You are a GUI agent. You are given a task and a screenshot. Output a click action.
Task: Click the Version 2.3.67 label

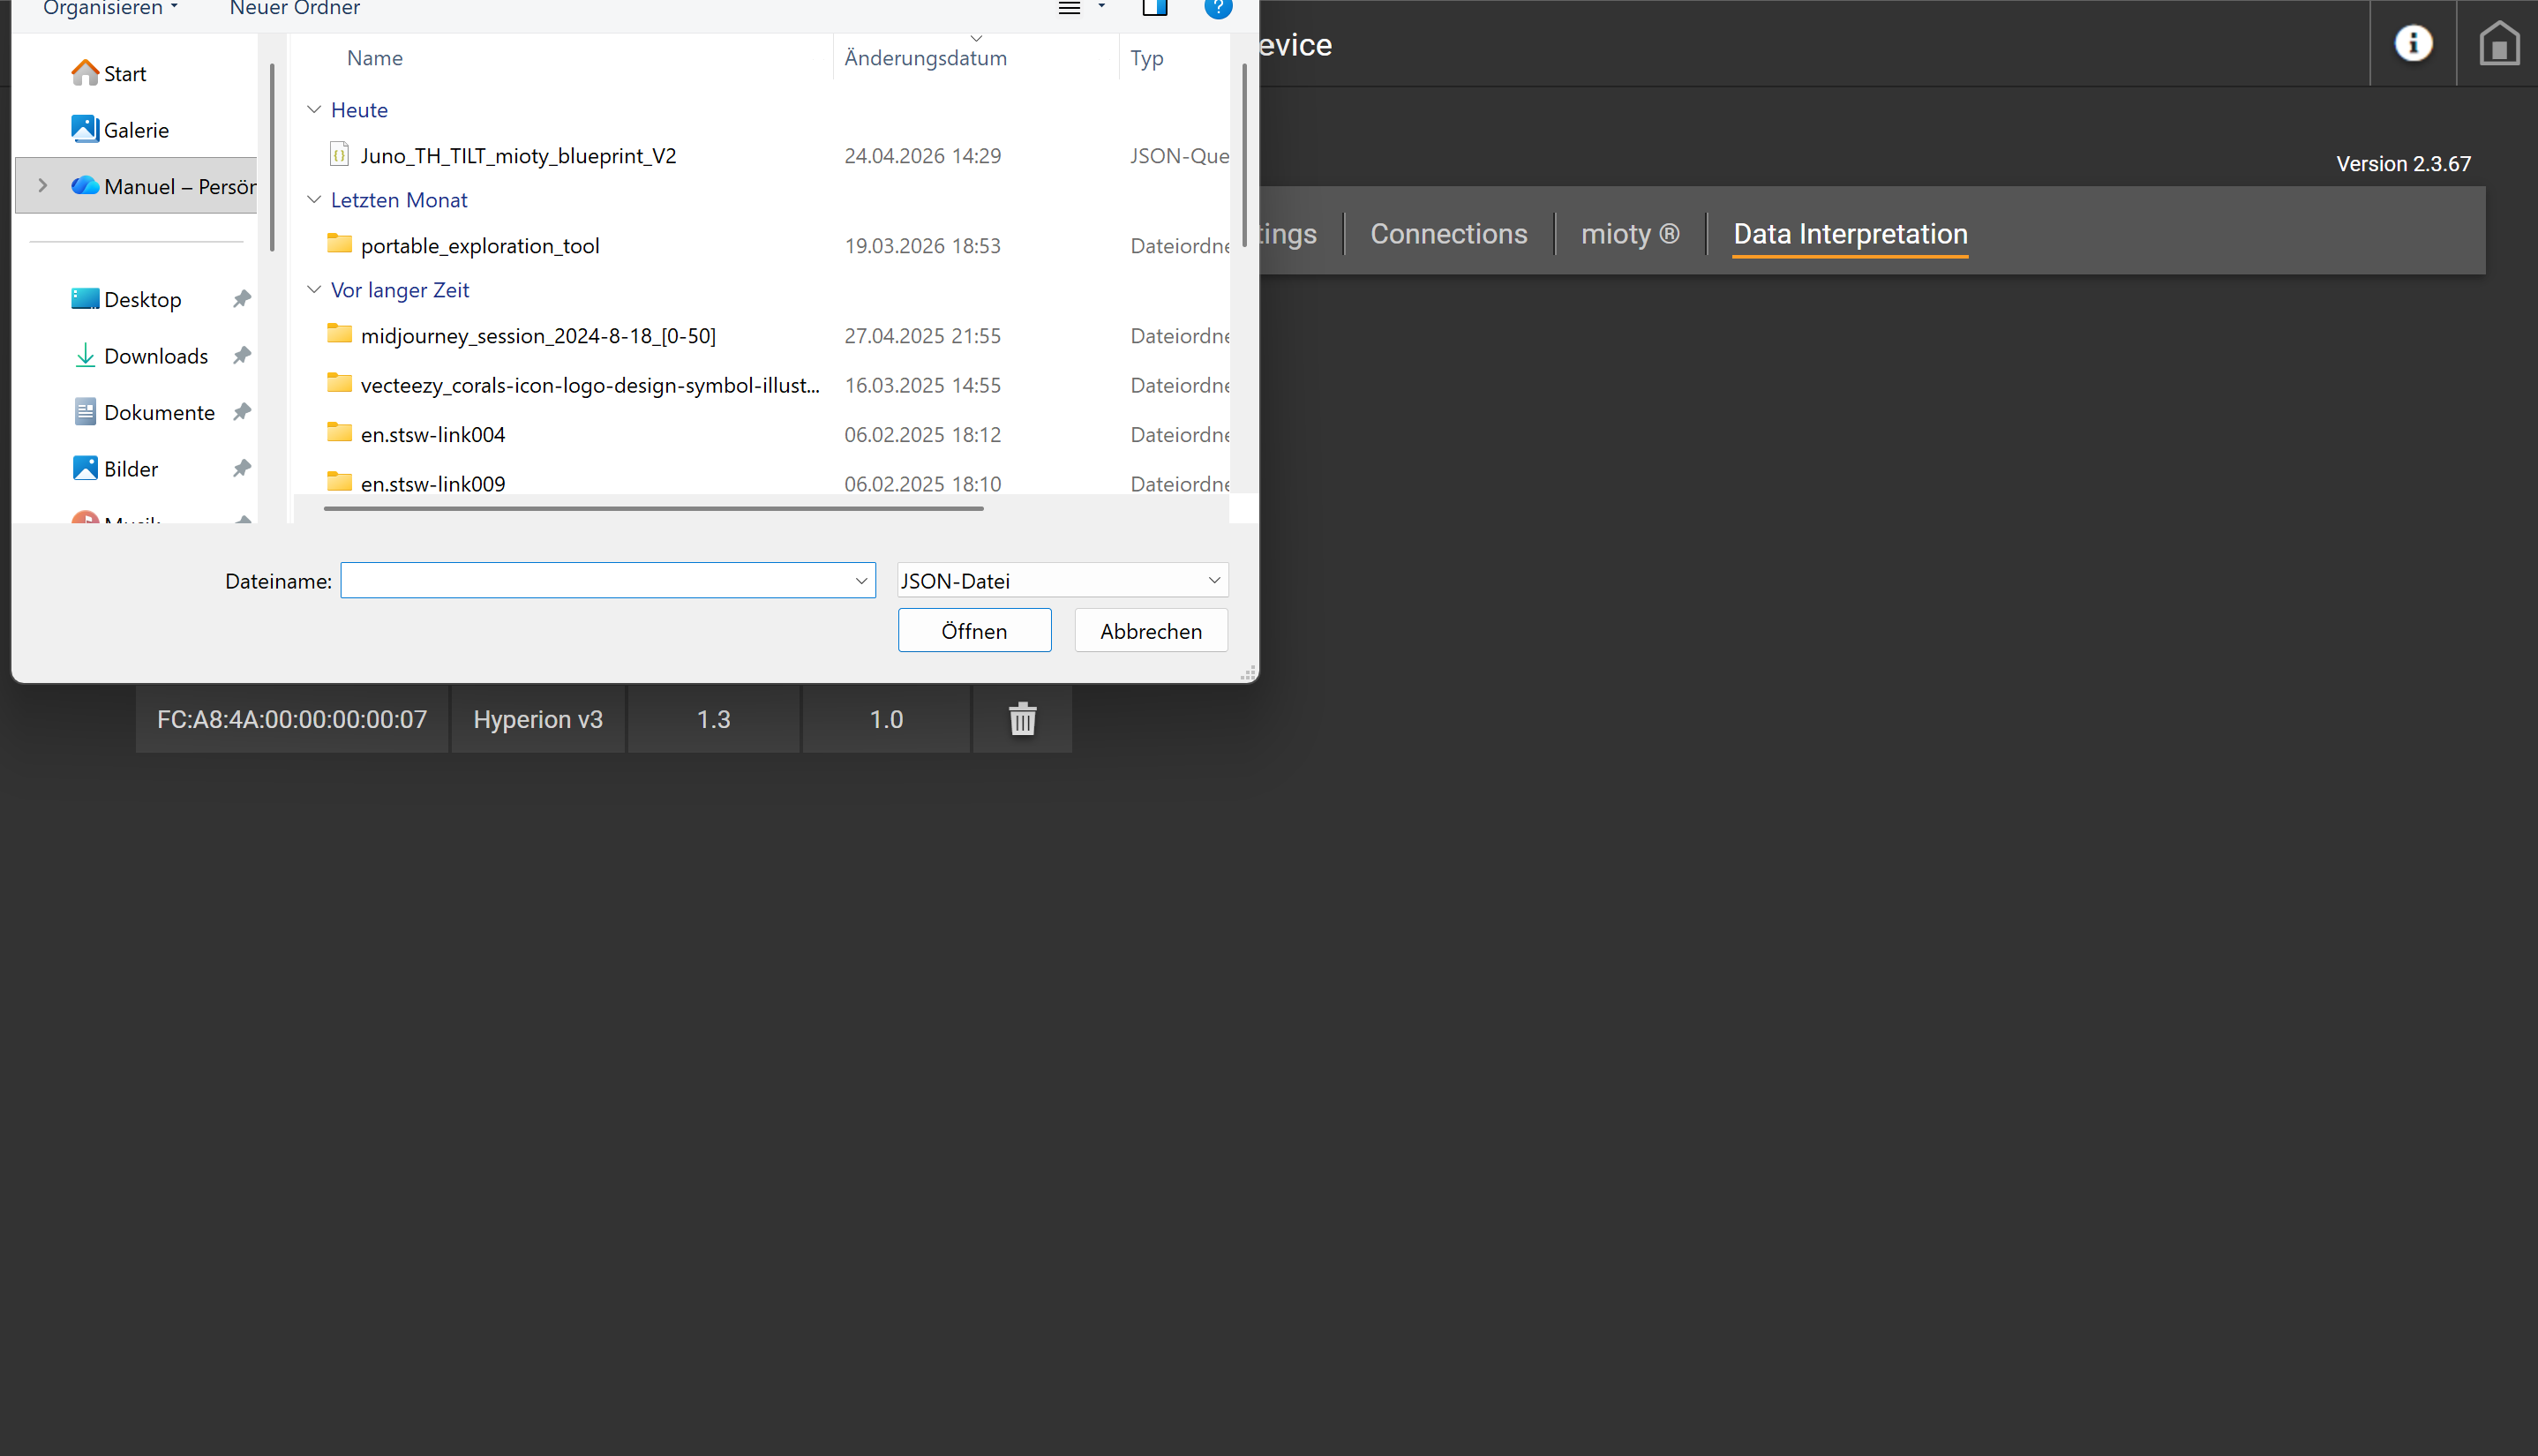[2403, 164]
